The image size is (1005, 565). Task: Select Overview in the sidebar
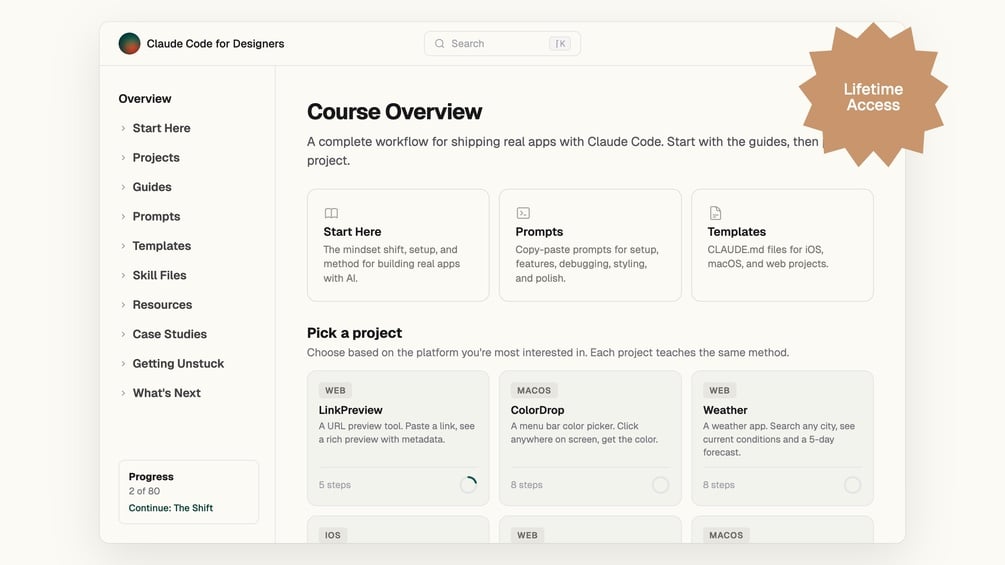pos(145,99)
